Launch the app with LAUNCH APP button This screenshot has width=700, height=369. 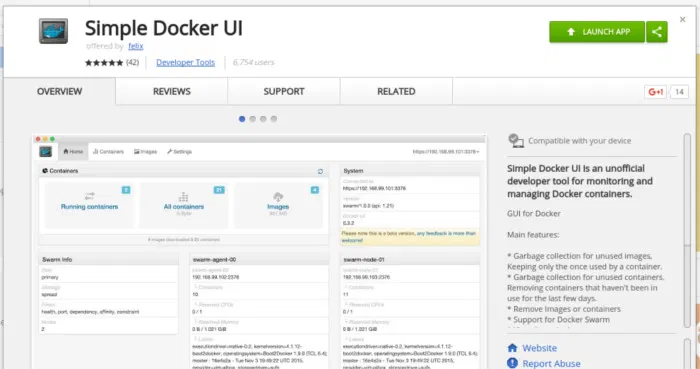597,32
